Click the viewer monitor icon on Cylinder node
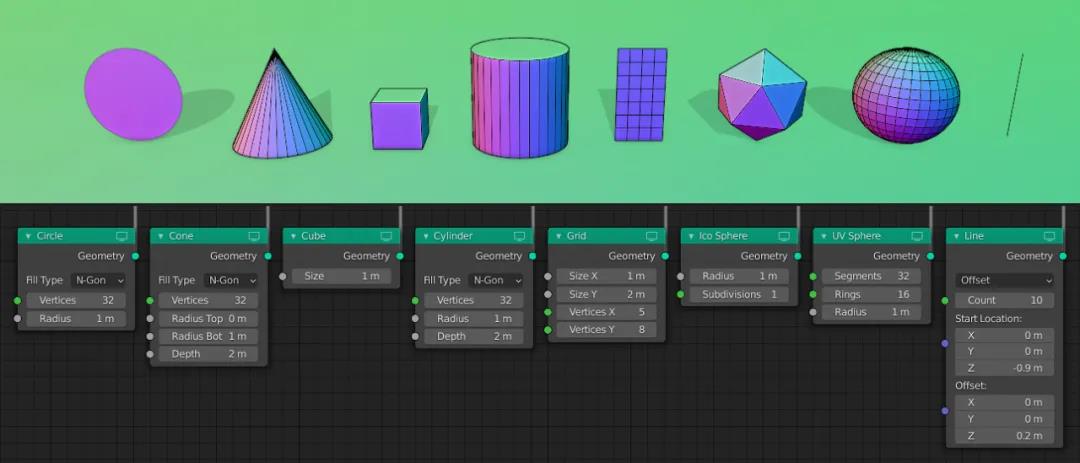The image size is (1080, 463). [x=519, y=236]
